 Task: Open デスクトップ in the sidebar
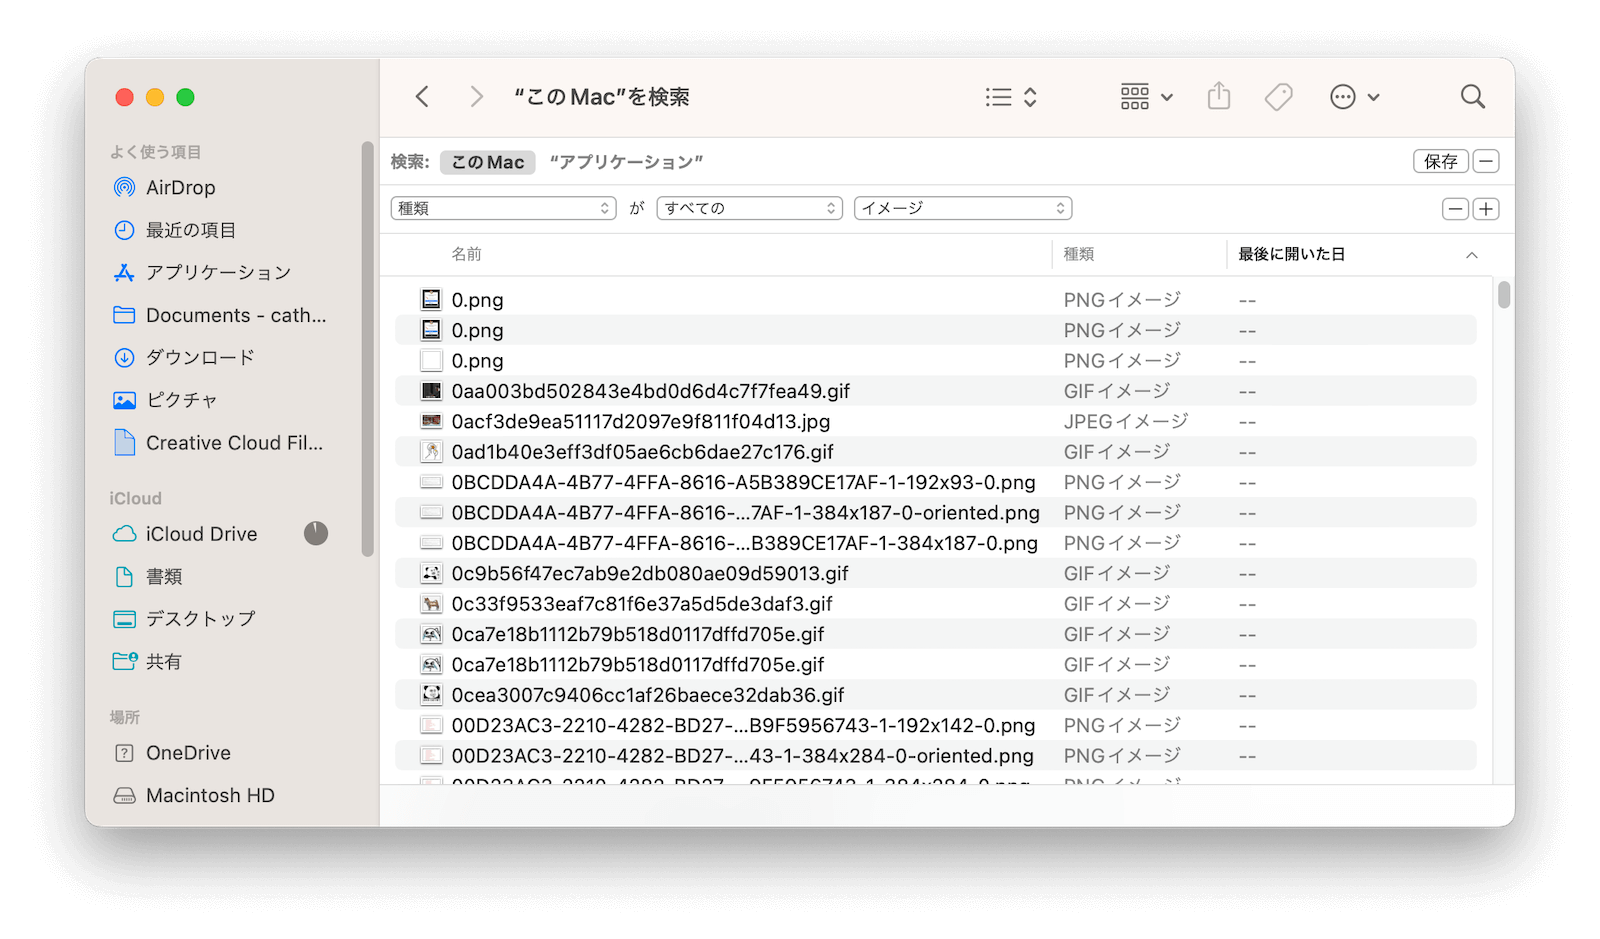(x=185, y=619)
